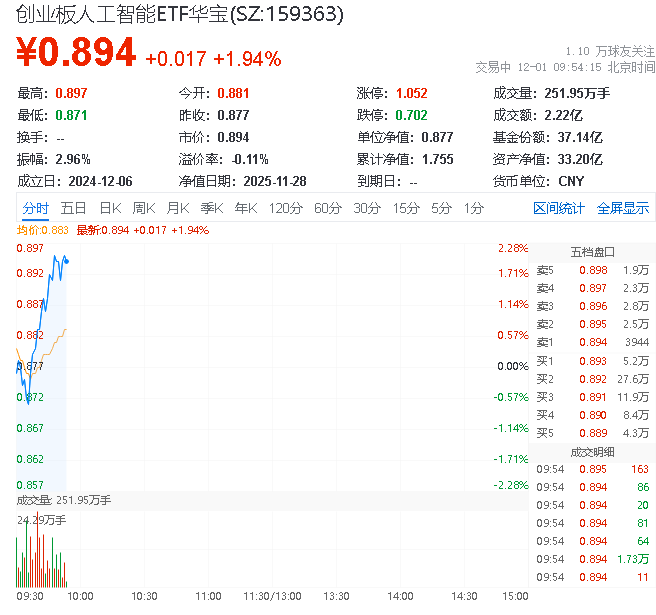Select the 30分 interval tab
This screenshot has height=615, width=656.
tap(367, 208)
